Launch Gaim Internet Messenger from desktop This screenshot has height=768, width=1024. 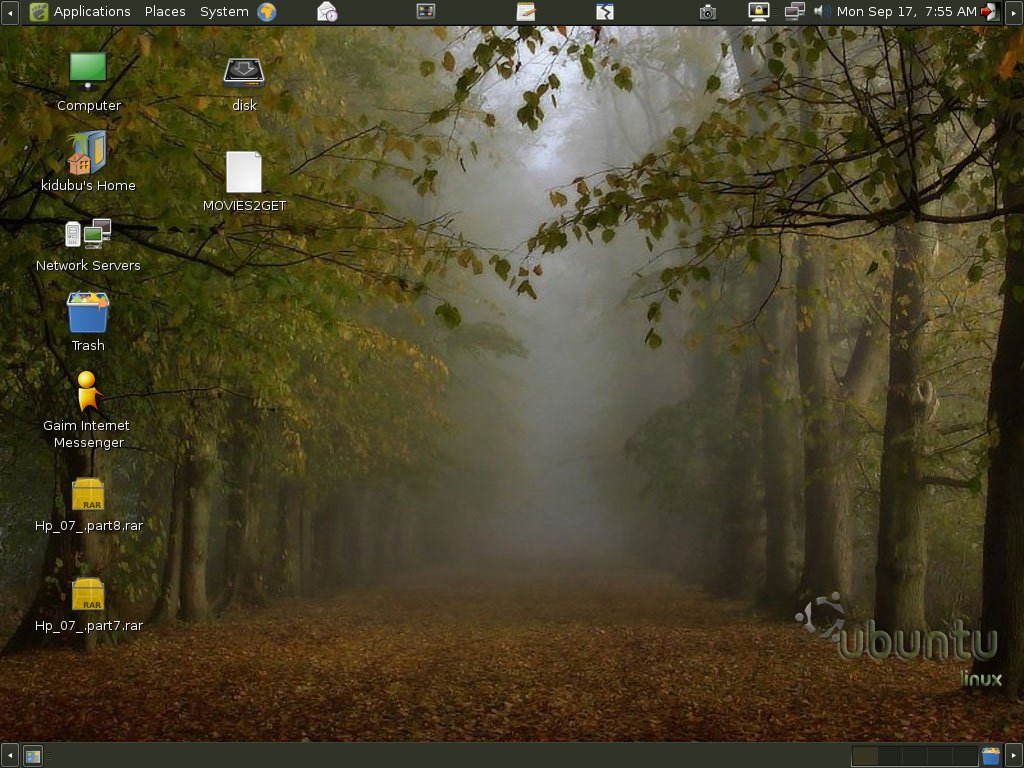click(88, 391)
